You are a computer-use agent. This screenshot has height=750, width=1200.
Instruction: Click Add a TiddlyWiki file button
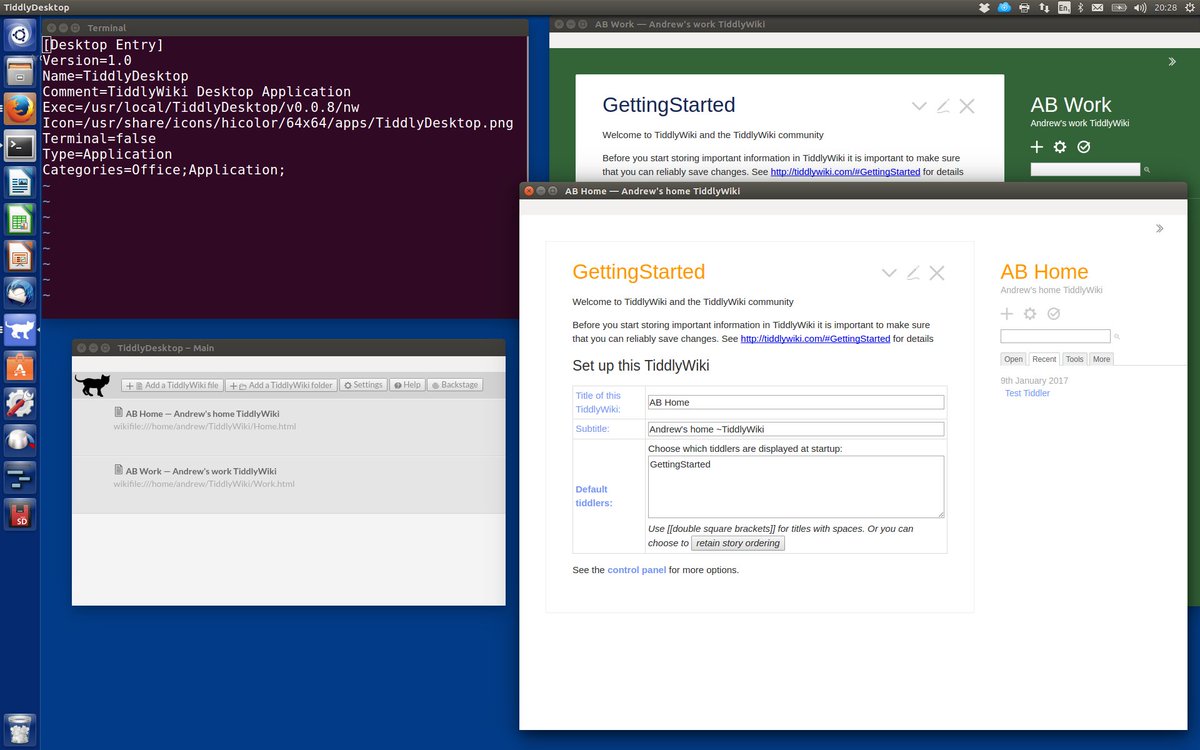pos(172,385)
